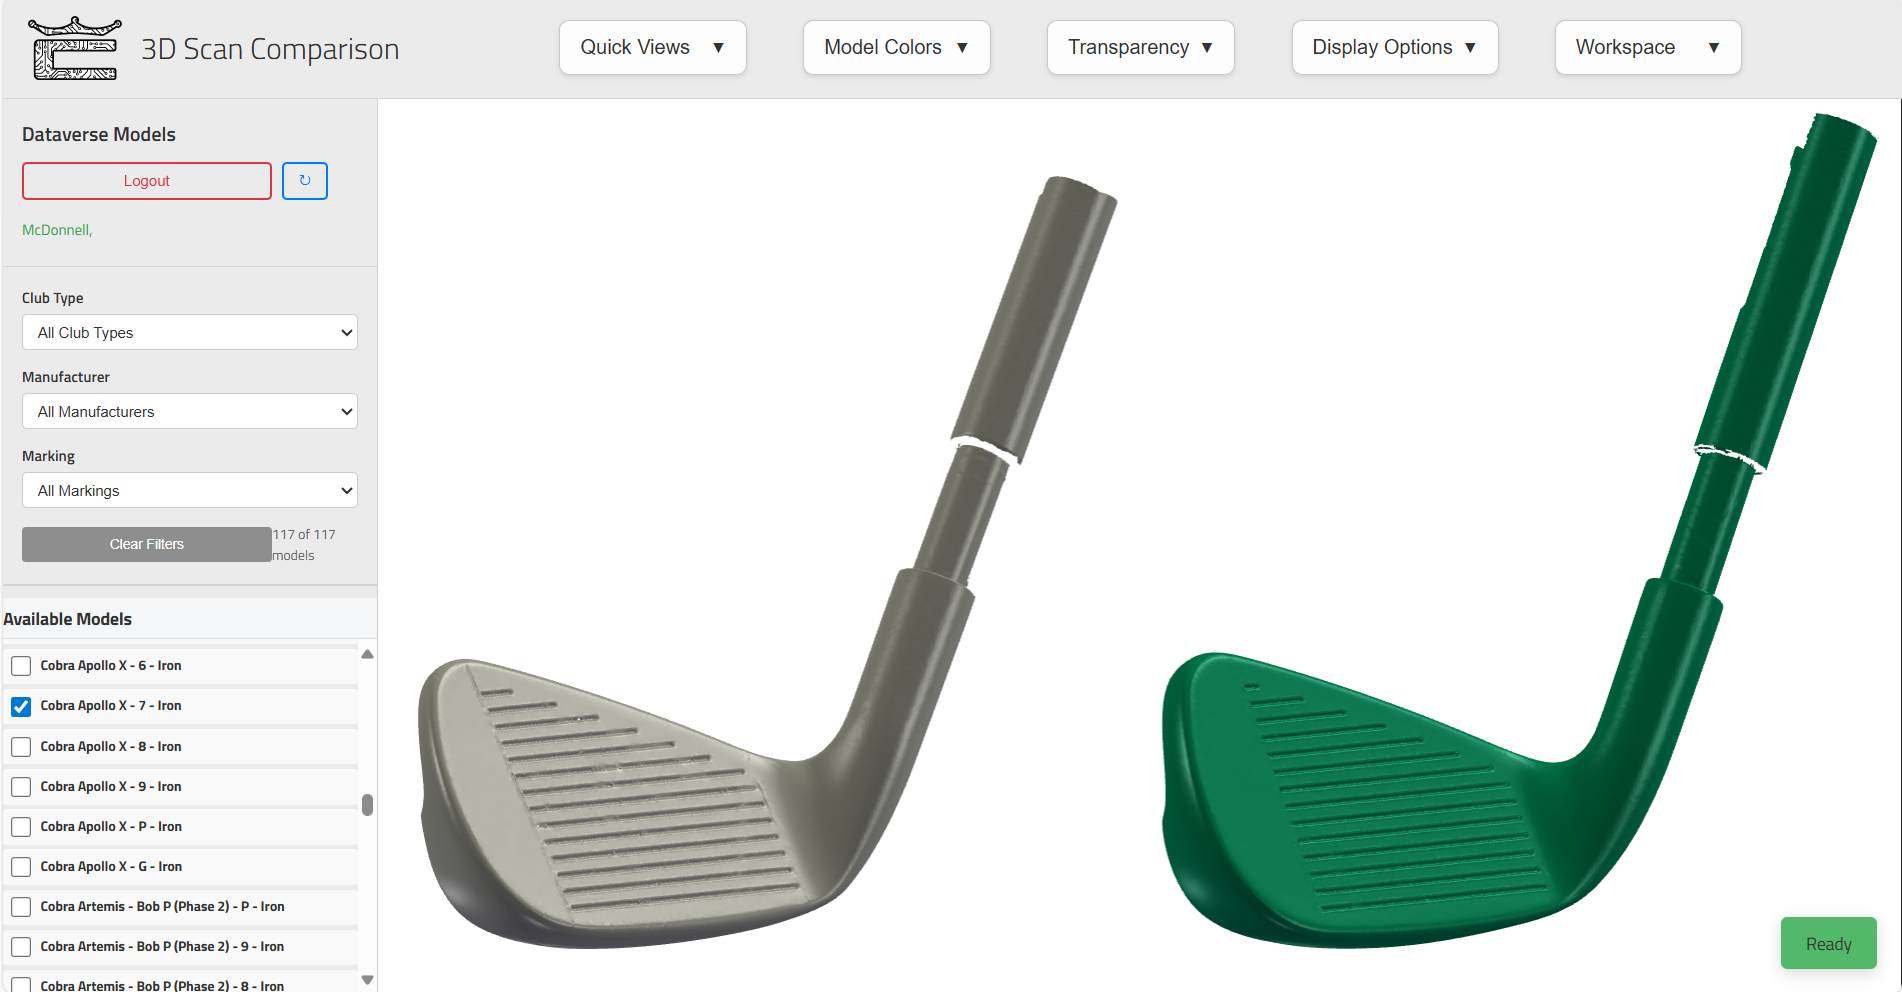This screenshot has height=992, width=1902.
Task: Click the scroll down arrow in models list
Action: click(x=367, y=980)
